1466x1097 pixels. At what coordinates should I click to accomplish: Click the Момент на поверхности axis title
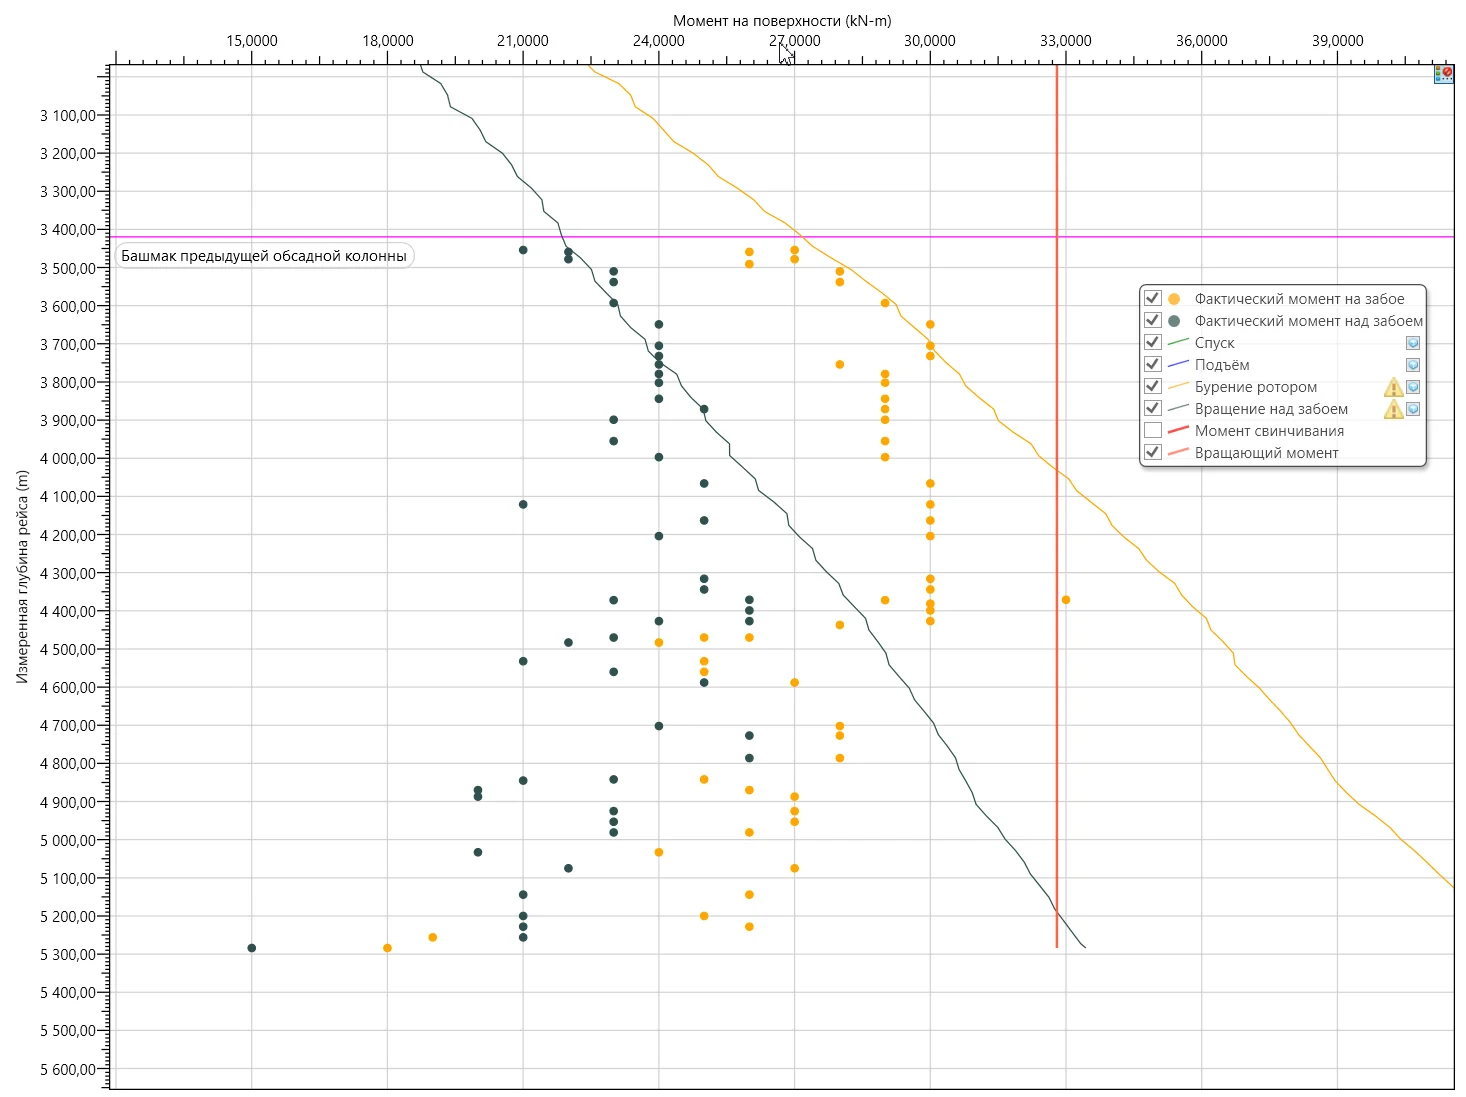(x=782, y=20)
